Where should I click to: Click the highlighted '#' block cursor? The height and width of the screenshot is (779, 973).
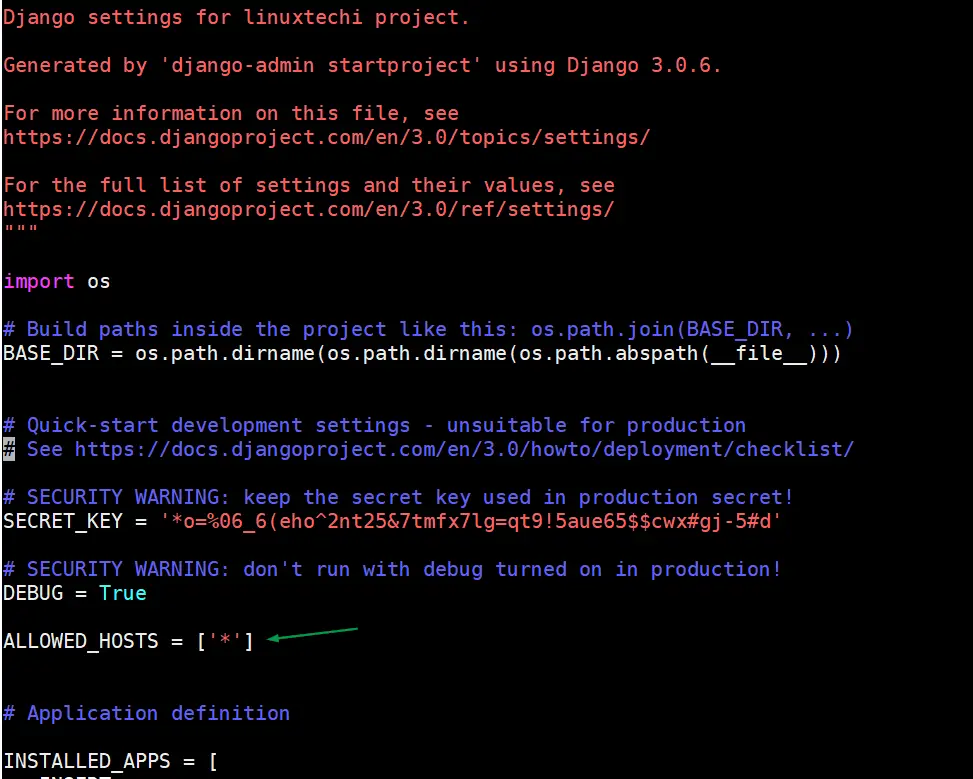point(7,449)
